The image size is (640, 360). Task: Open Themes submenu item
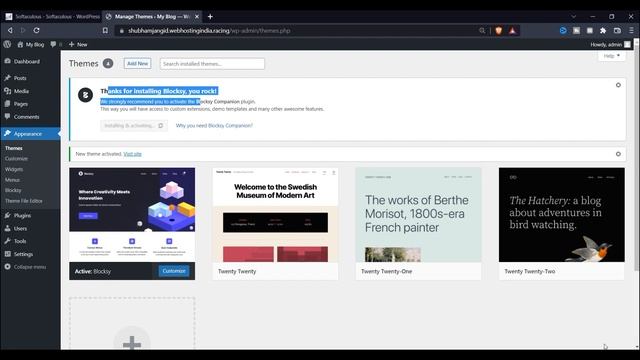point(14,148)
